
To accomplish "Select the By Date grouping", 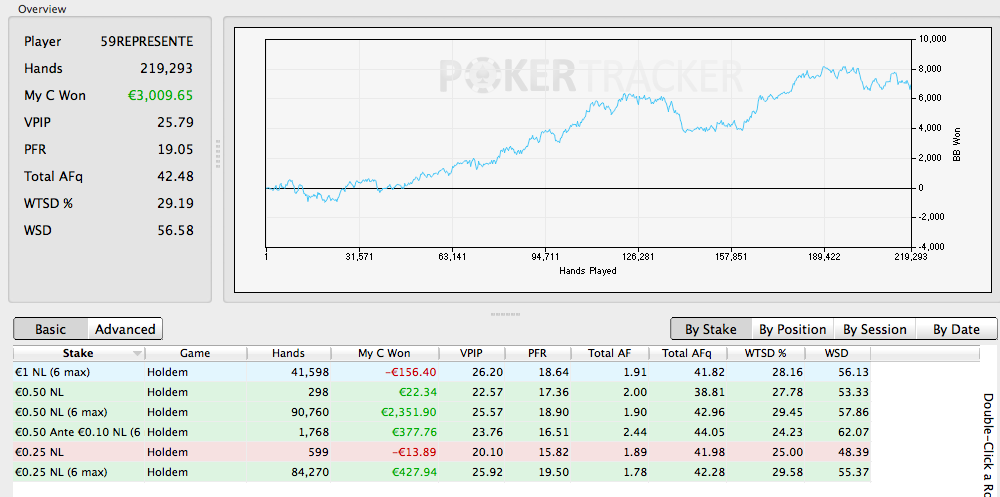I will (956, 329).
